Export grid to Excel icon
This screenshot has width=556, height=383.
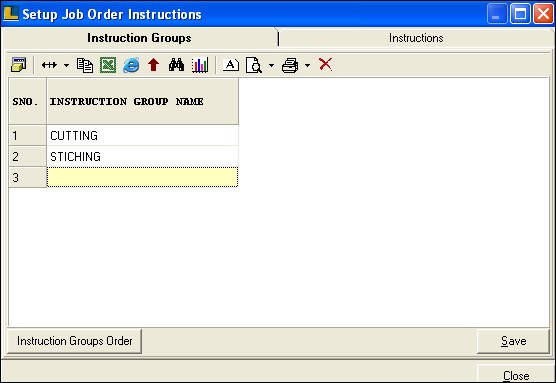point(108,65)
